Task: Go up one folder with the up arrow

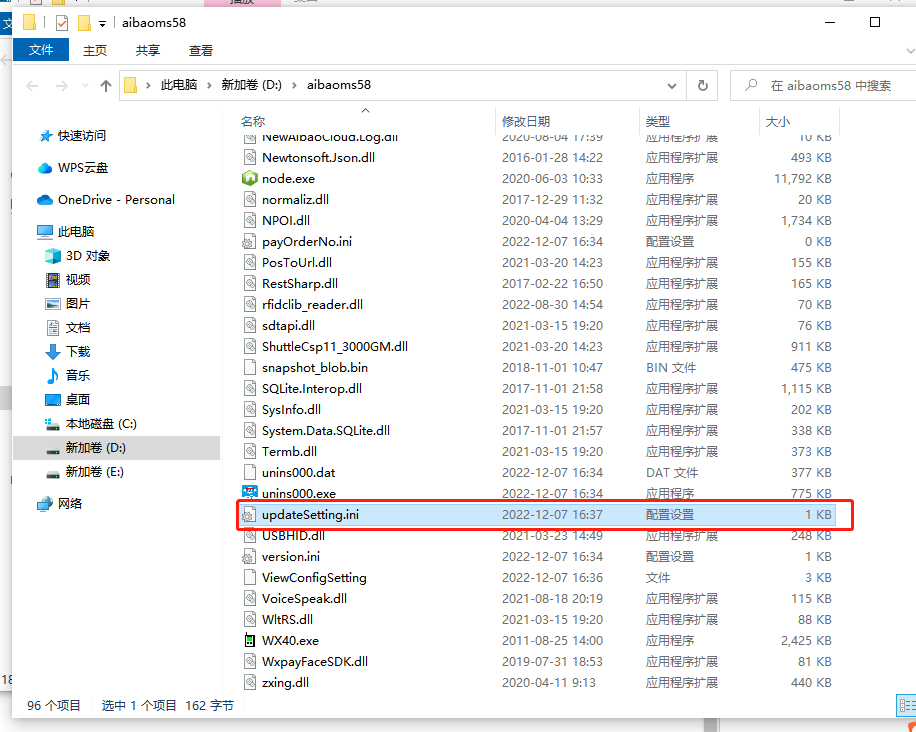Action: (x=106, y=86)
